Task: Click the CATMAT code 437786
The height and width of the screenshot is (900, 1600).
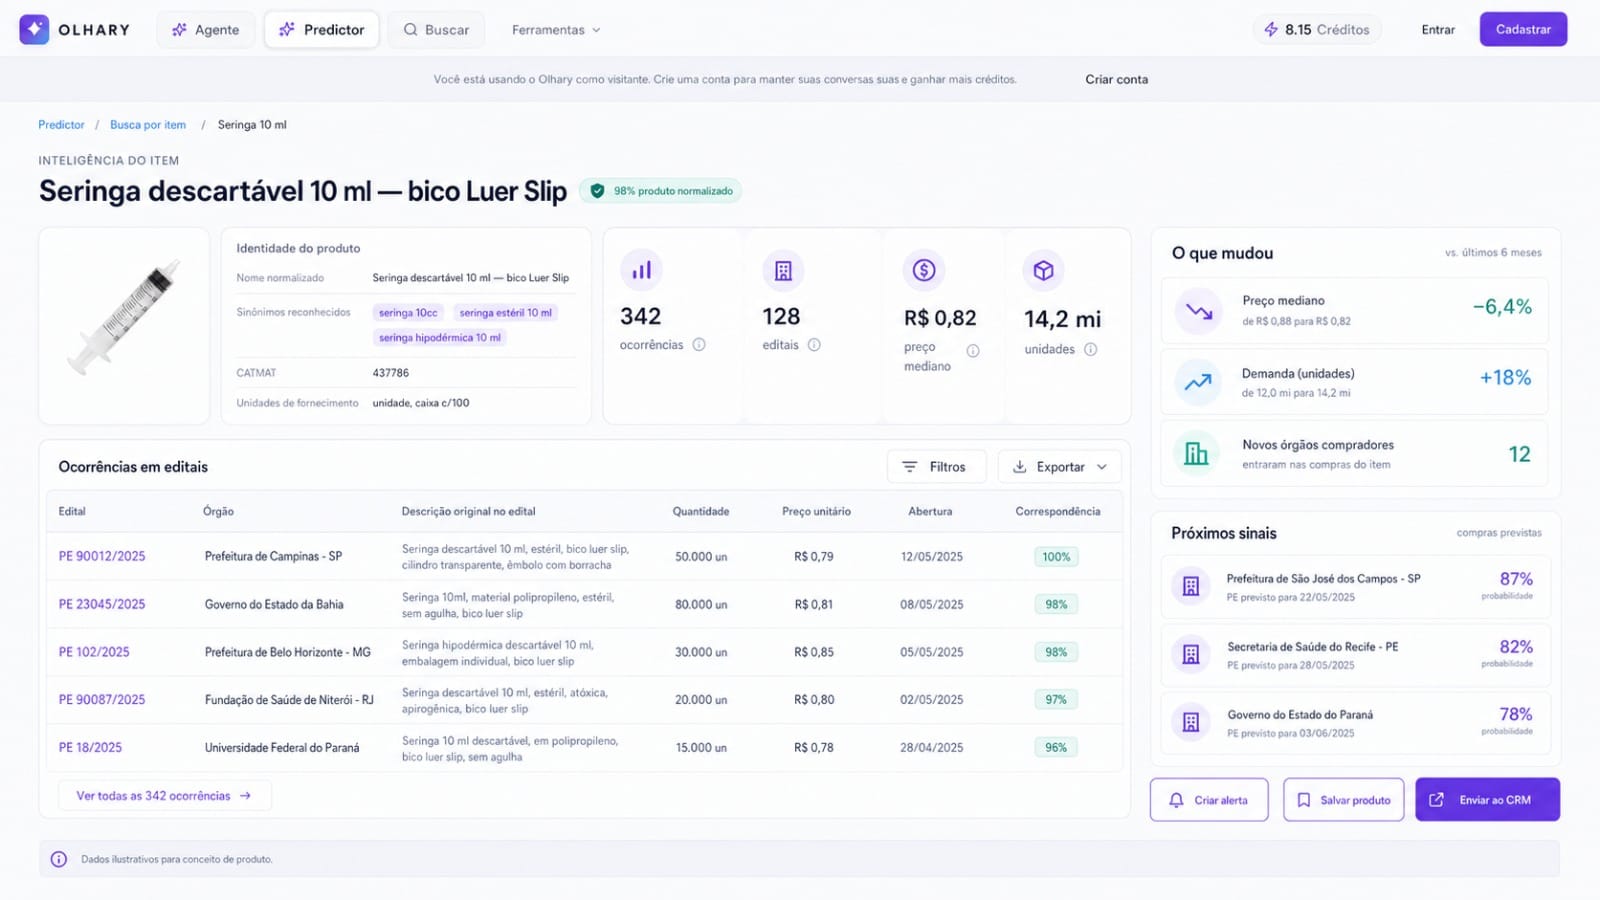Action: point(391,373)
